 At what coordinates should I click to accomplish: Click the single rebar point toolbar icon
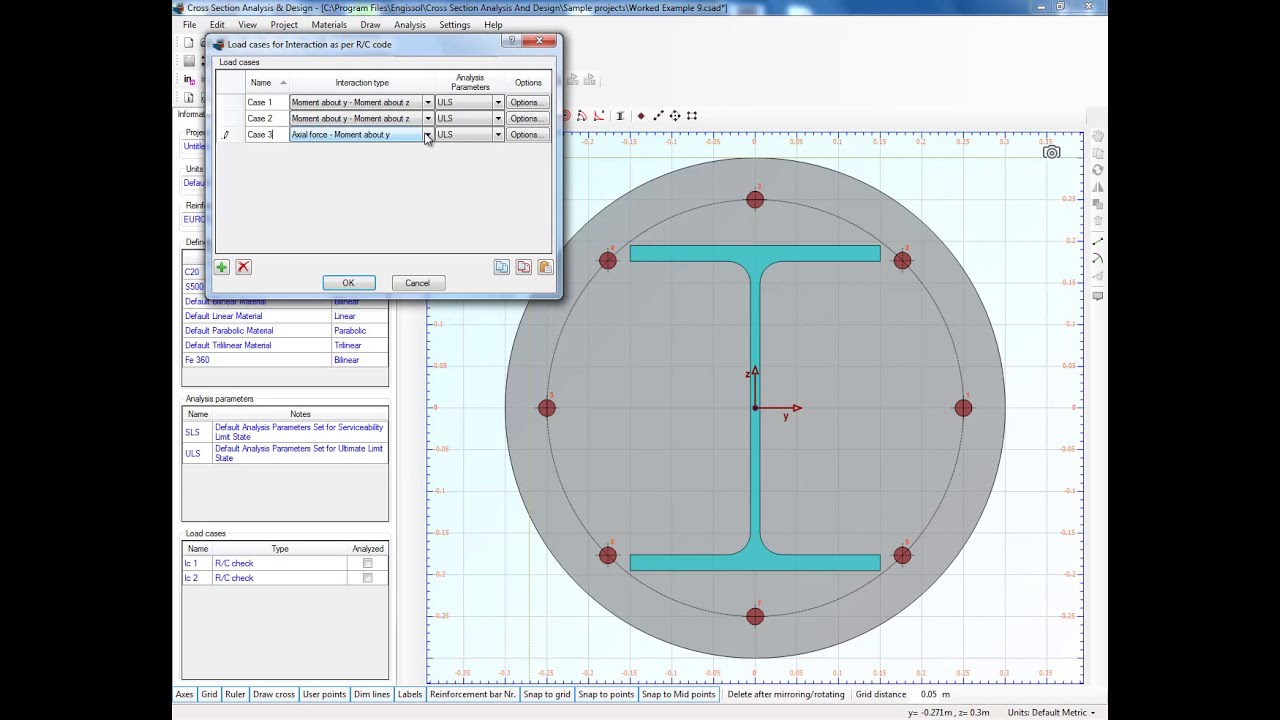[641, 116]
